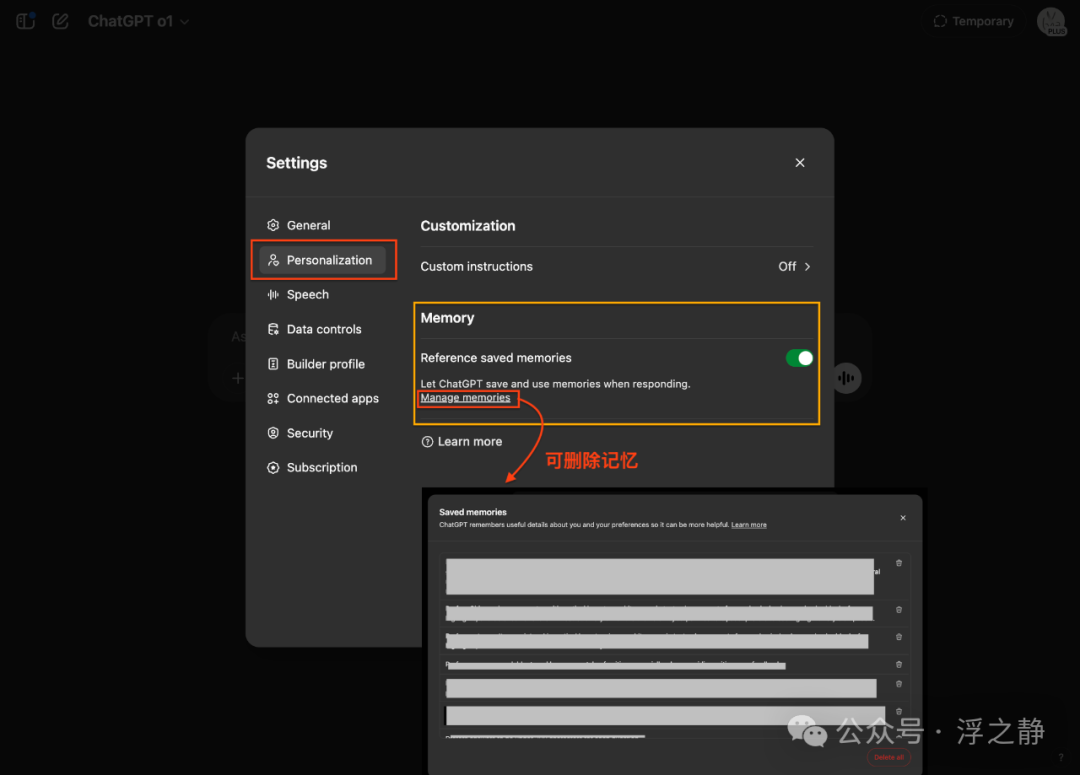Click trash icon on second memory
Screen dimensions: 1080x775
898,609
